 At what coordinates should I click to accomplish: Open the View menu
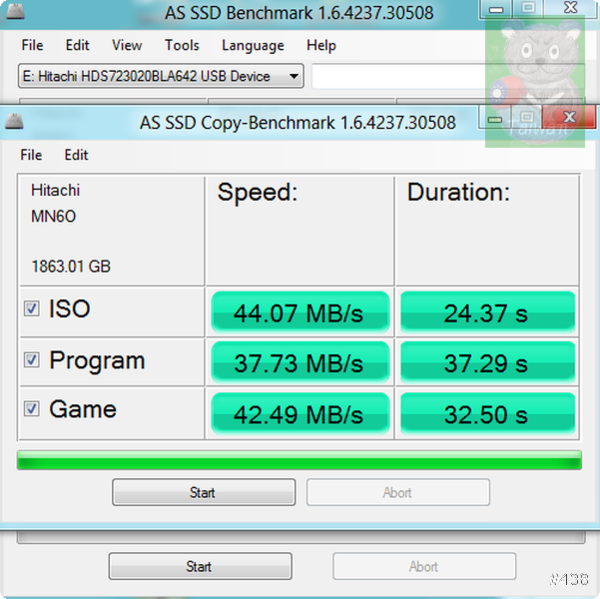point(127,45)
